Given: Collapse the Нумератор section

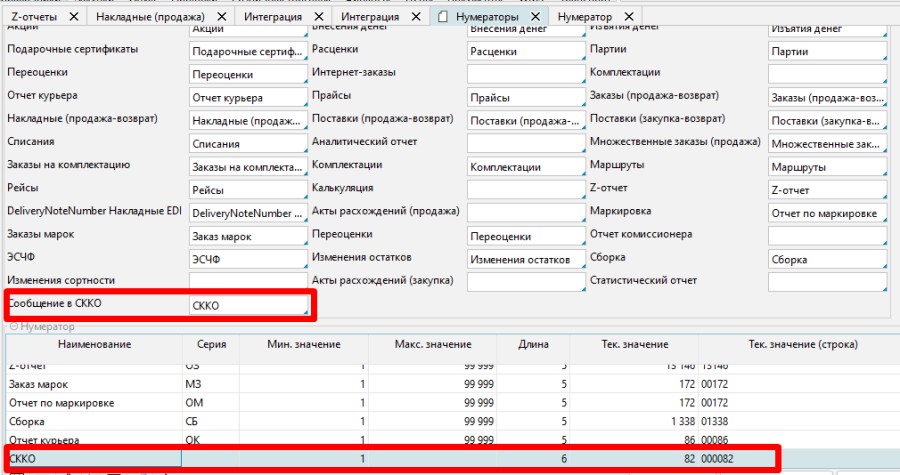Looking at the screenshot, I should coord(13,327).
